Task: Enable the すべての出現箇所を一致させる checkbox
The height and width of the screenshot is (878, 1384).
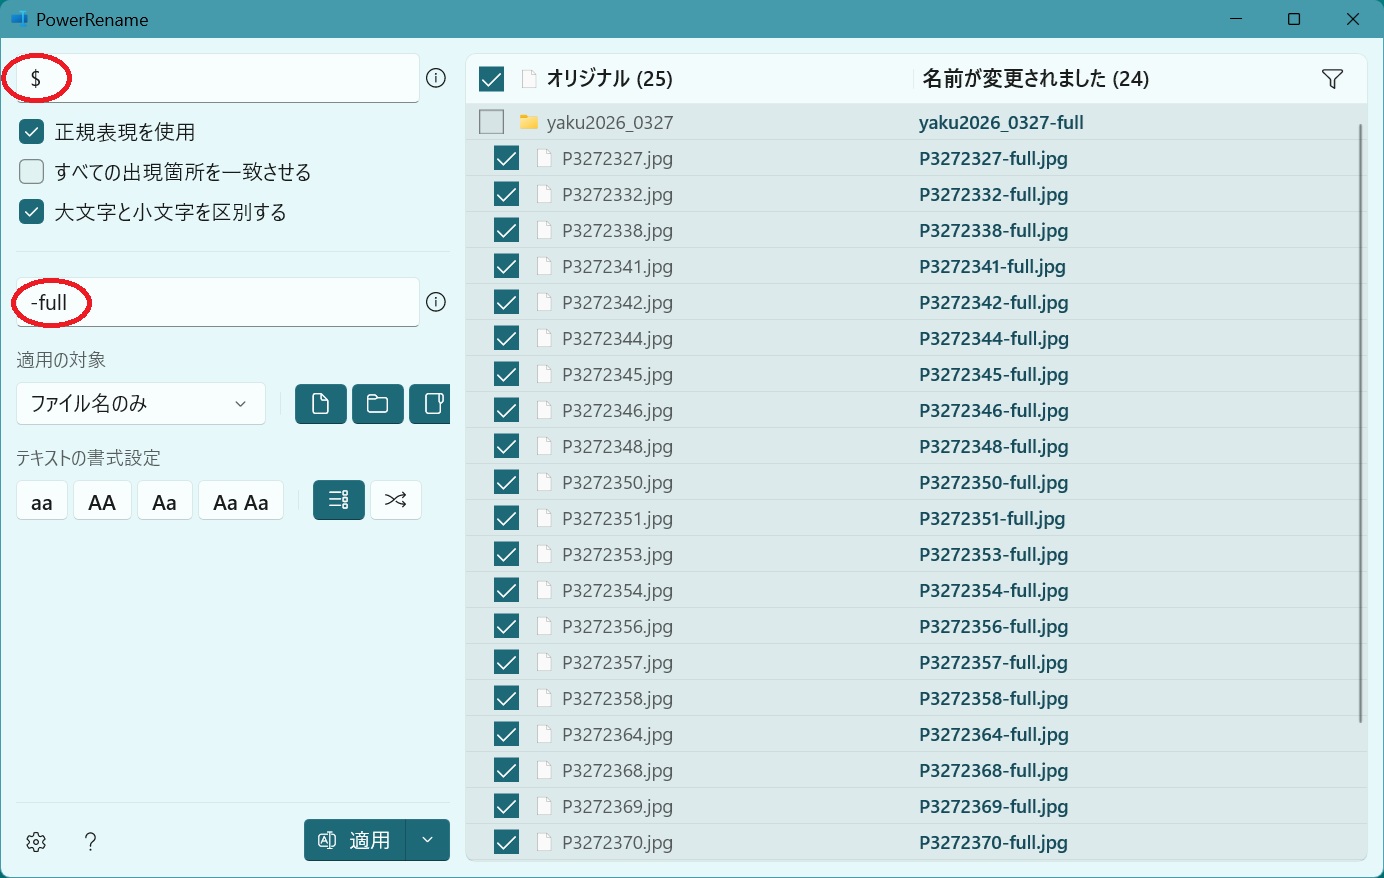Action: [x=32, y=172]
